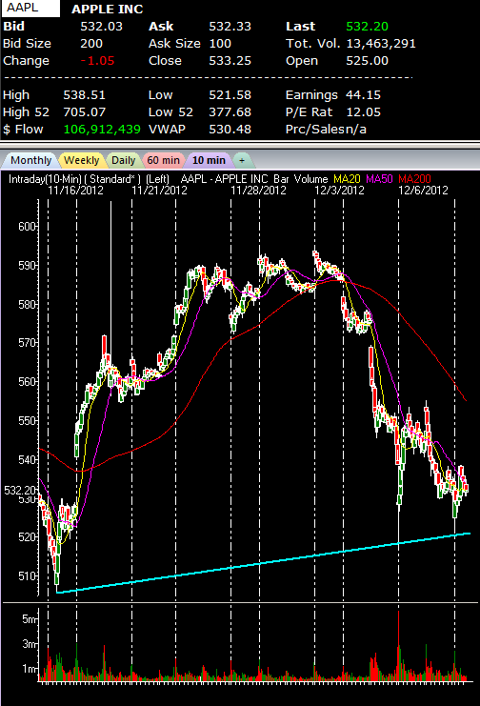Select the 10 min chart tab
The width and height of the screenshot is (480, 706).
pyautogui.click(x=209, y=160)
